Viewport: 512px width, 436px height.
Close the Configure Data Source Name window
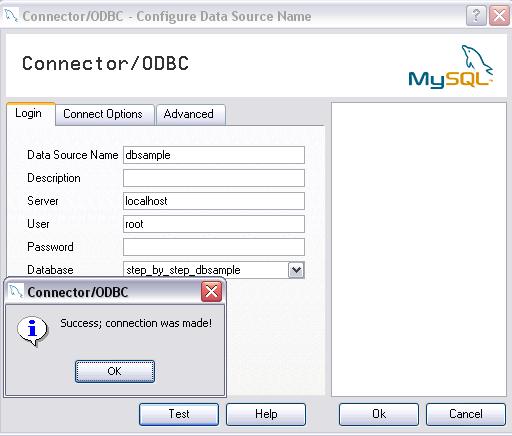(x=499, y=15)
